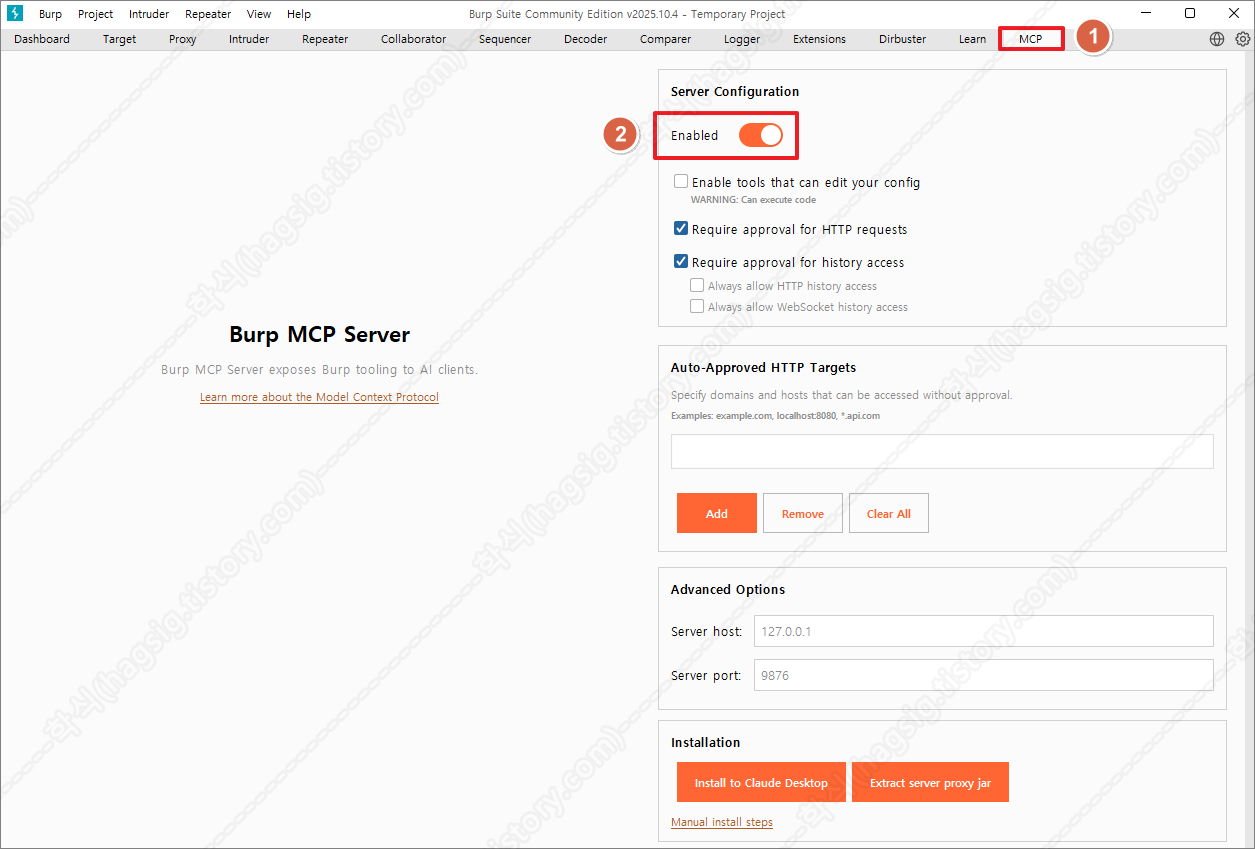Switch to the Decoder tab
The height and width of the screenshot is (849, 1255).
585,39
